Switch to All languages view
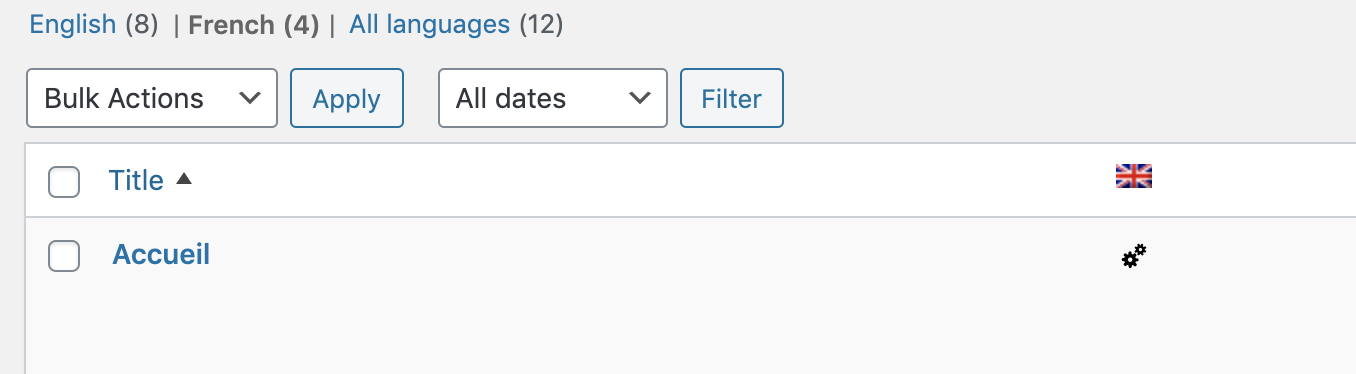The image size is (1356, 374). (429, 24)
